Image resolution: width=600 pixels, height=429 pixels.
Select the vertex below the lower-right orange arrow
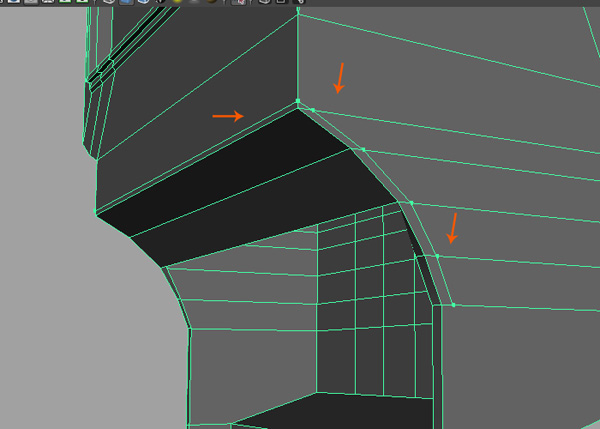[x=437, y=256]
